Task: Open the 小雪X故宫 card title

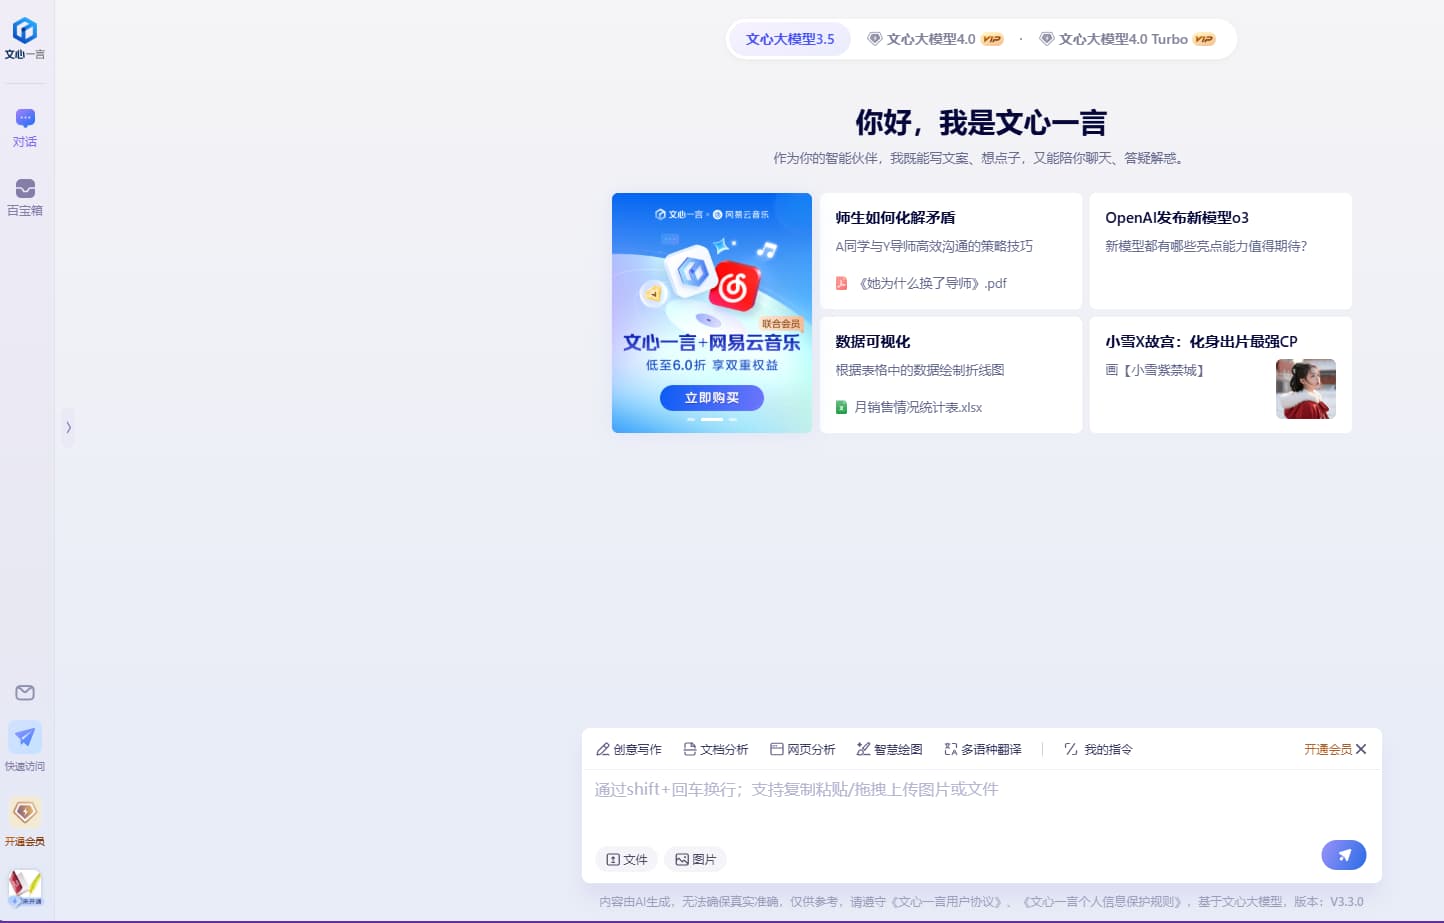Action: (x=1201, y=342)
